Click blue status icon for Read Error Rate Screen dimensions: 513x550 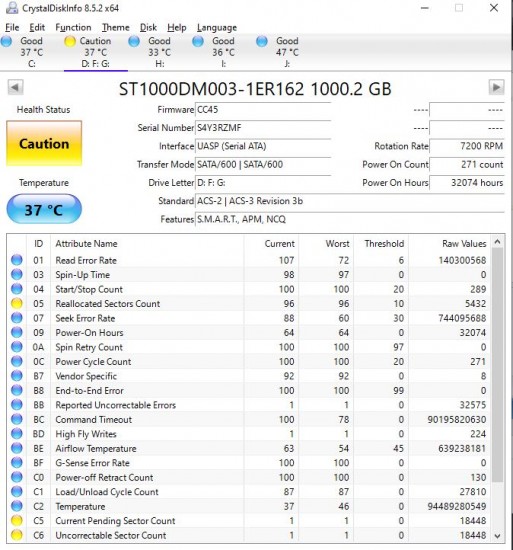point(16,260)
